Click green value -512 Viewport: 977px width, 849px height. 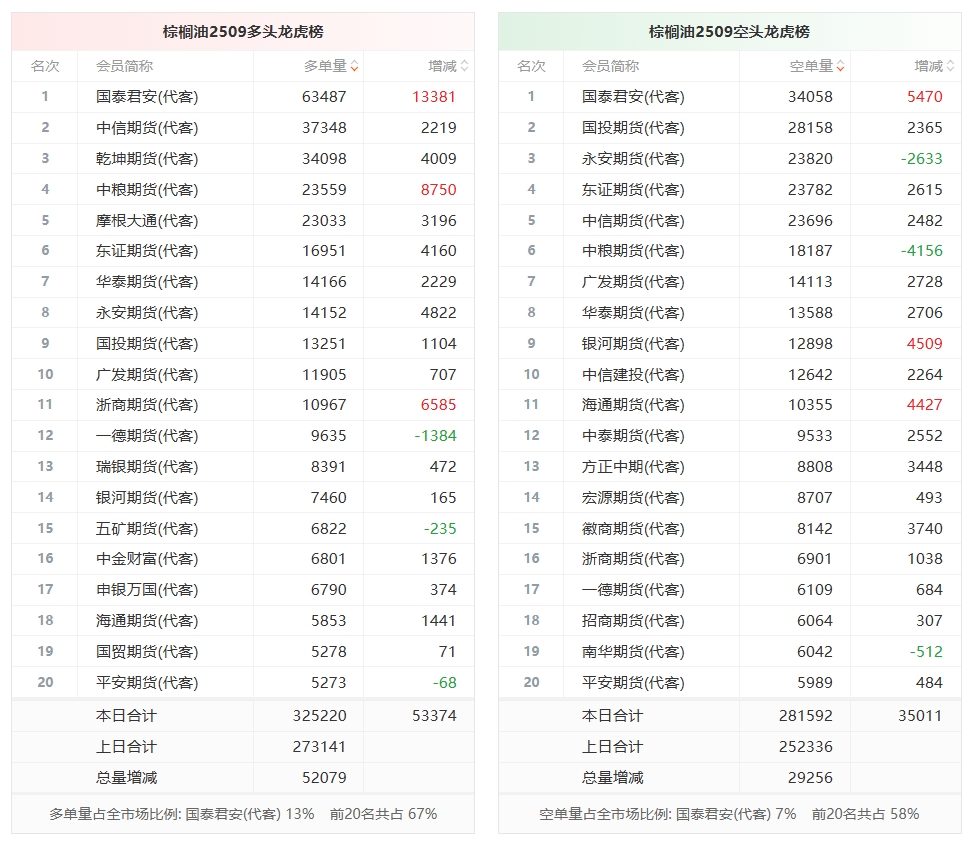point(926,652)
